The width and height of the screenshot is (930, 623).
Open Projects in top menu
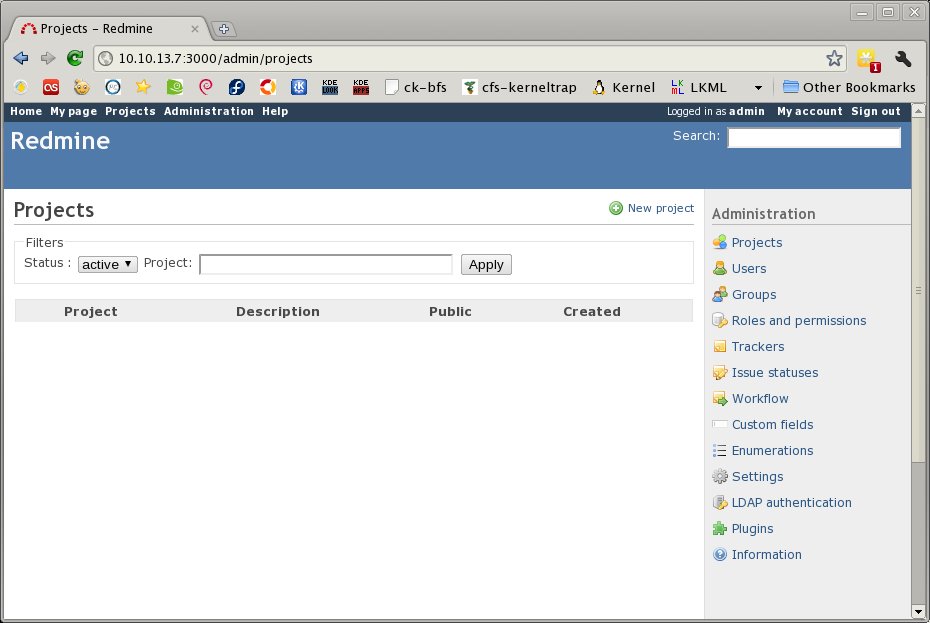pyautogui.click(x=130, y=112)
